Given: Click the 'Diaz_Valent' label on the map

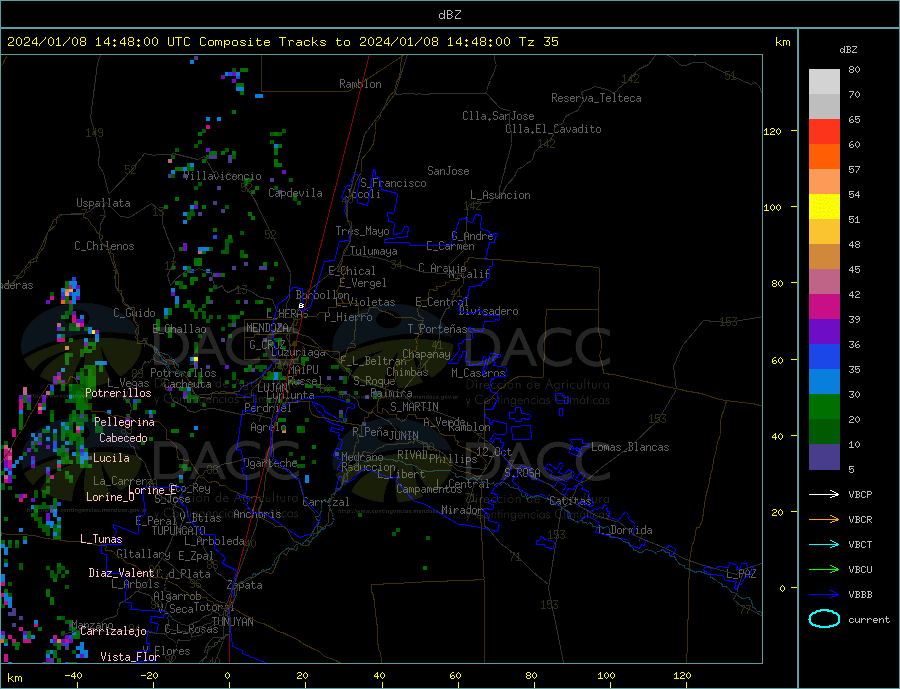Looking at the screenshot, I should click(x=121, y=573).
